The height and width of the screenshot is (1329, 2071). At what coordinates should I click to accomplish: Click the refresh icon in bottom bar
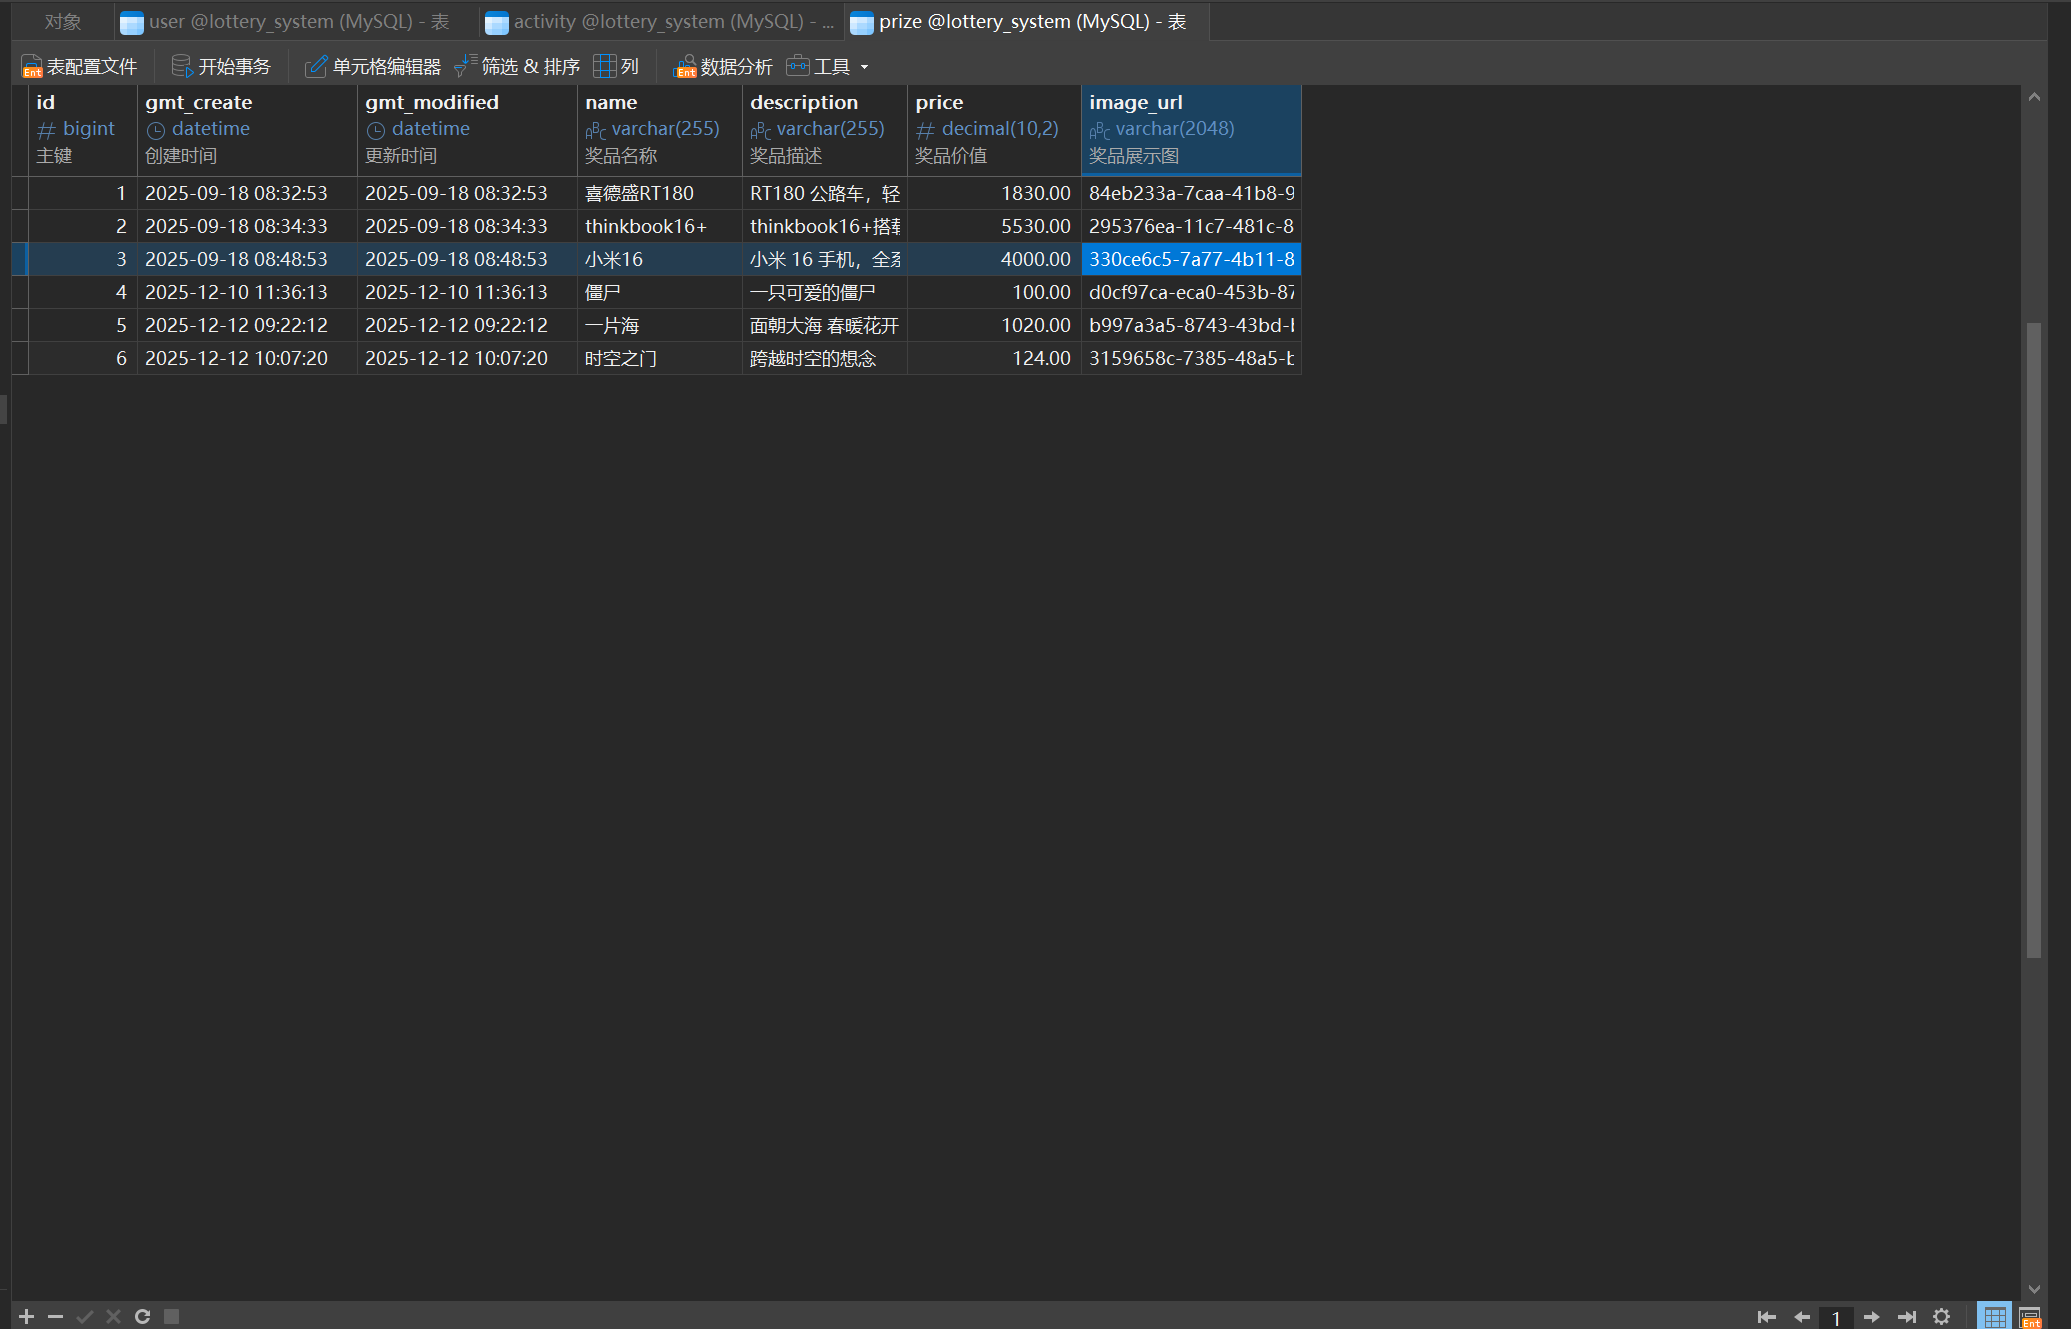pos(142,1316)
